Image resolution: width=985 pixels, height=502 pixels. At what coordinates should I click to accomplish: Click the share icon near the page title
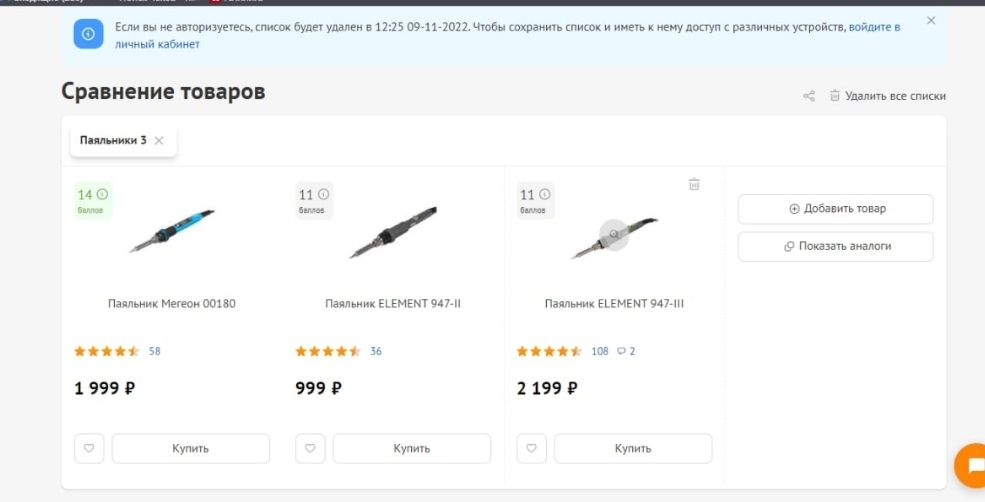[809, 97]
